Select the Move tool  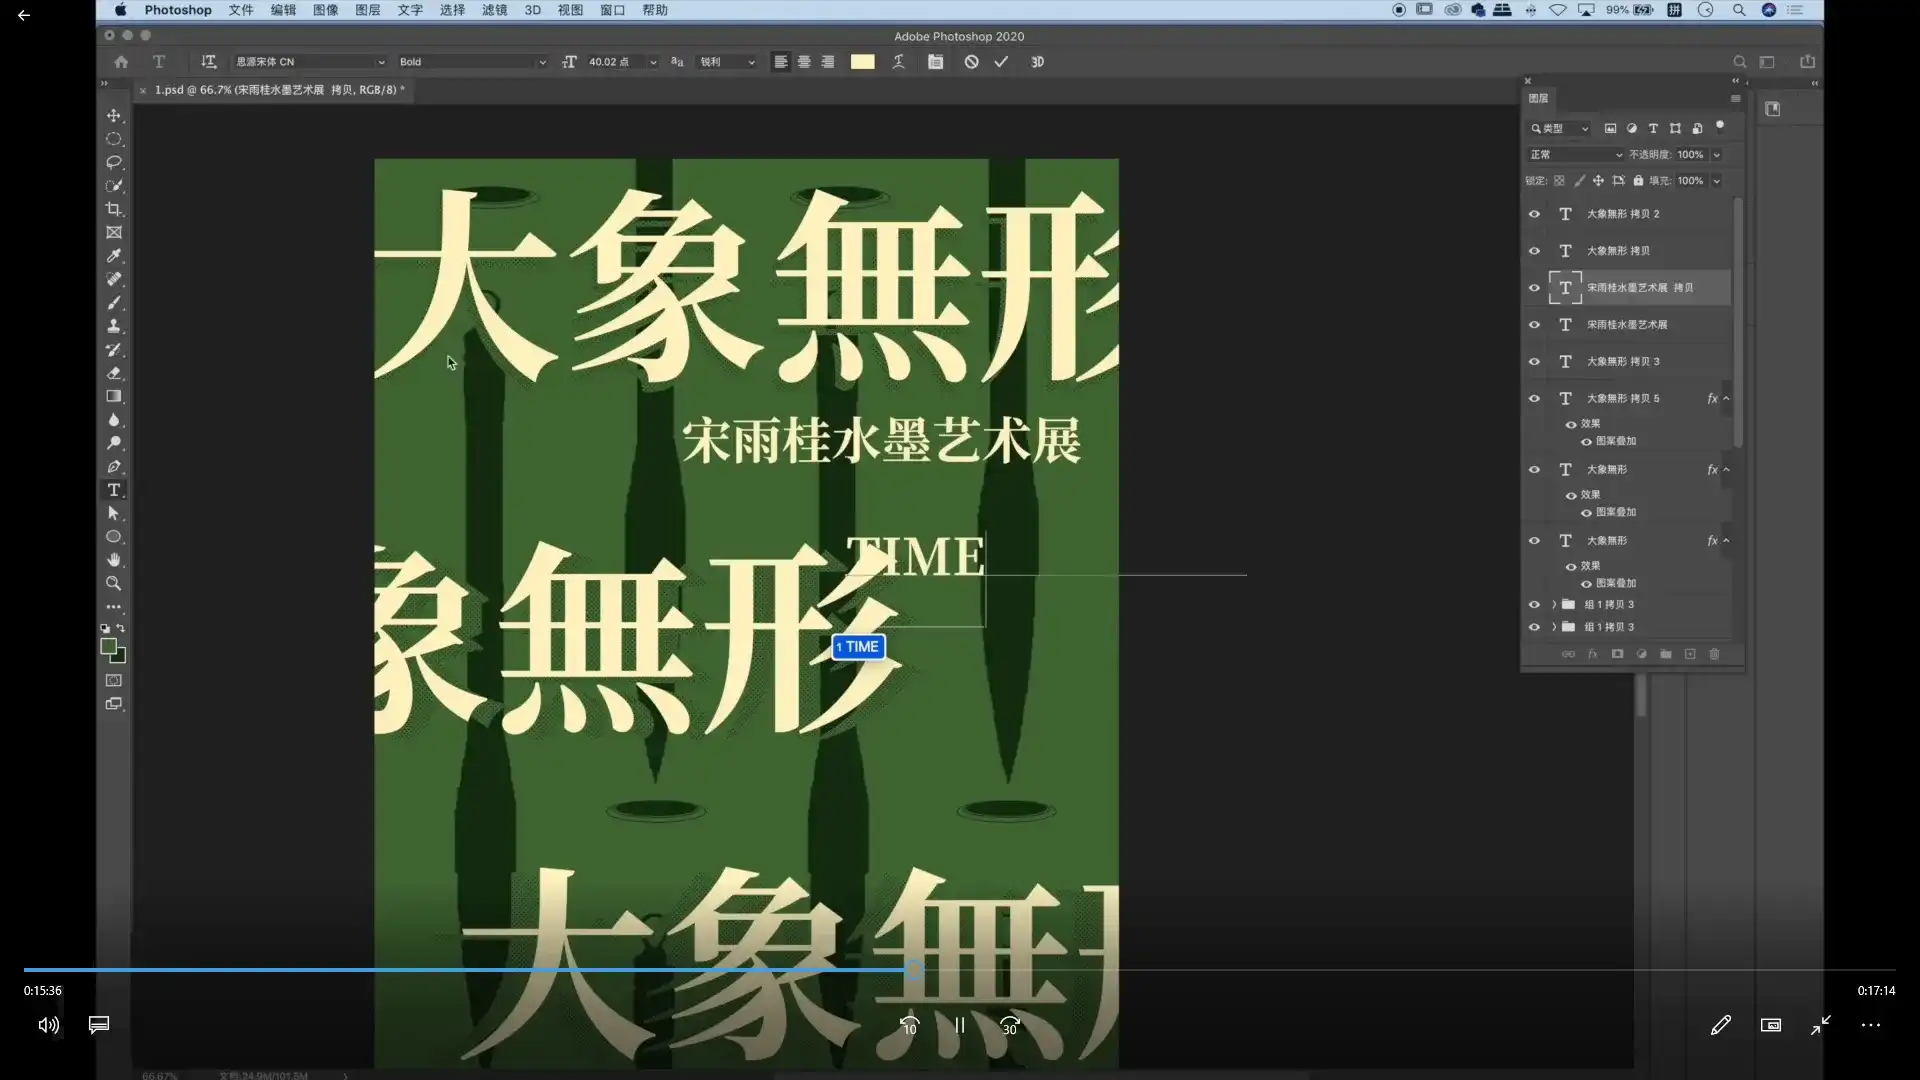tap(114, 116)
